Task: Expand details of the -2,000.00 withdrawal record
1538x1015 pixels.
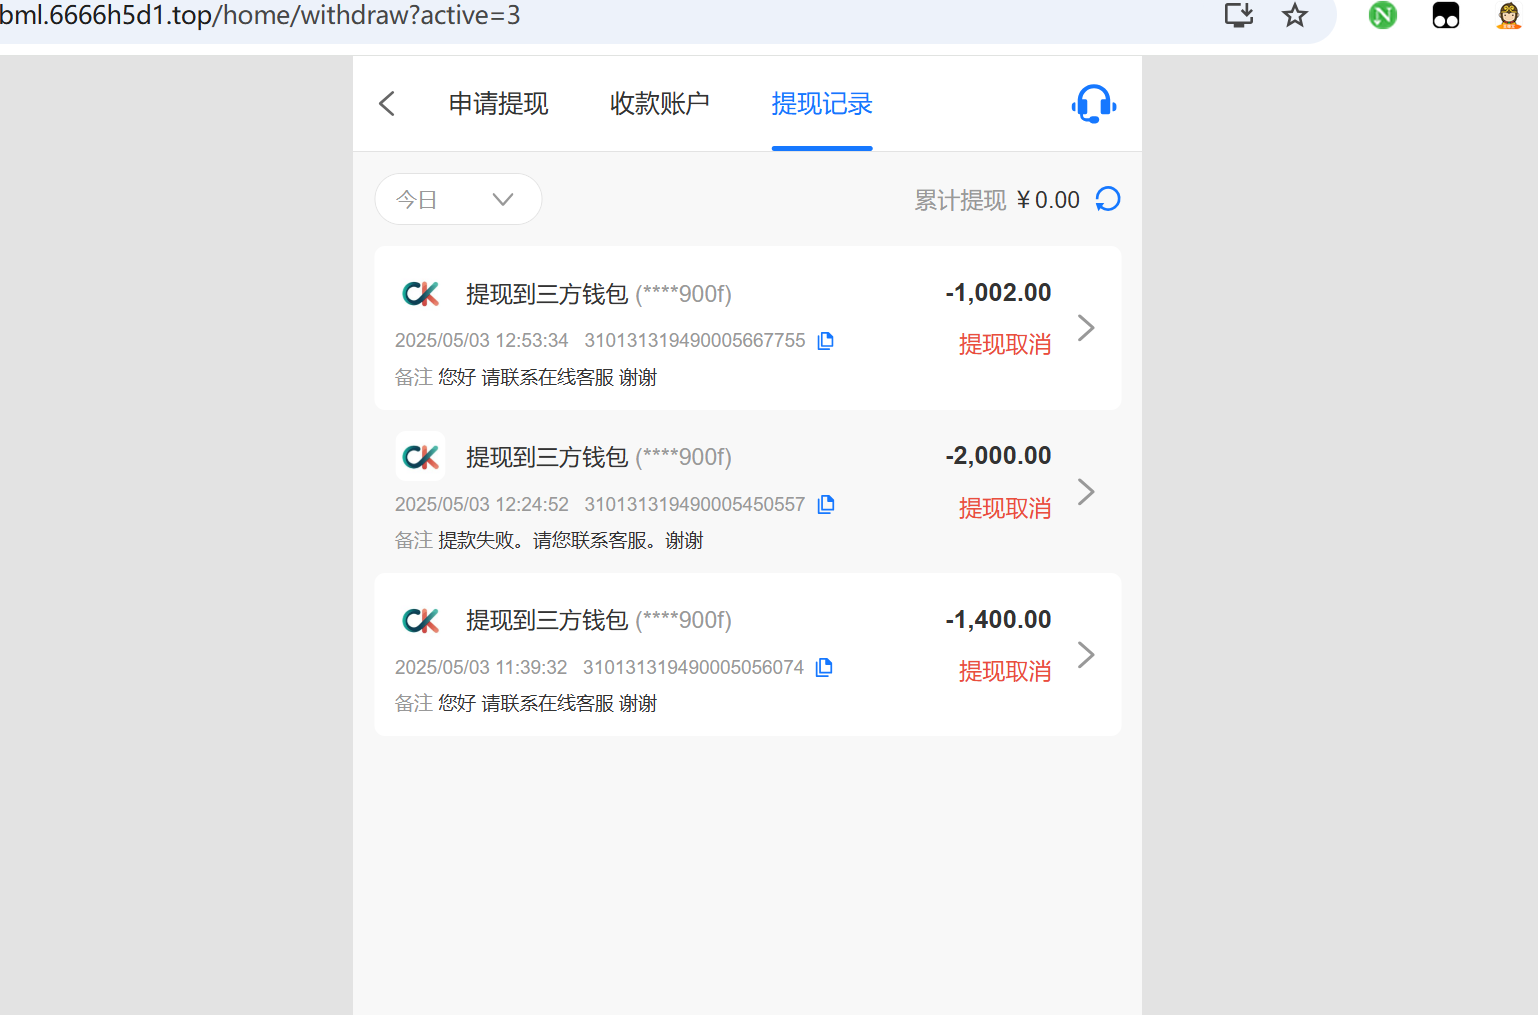Action: click(x=1085, y=491)
